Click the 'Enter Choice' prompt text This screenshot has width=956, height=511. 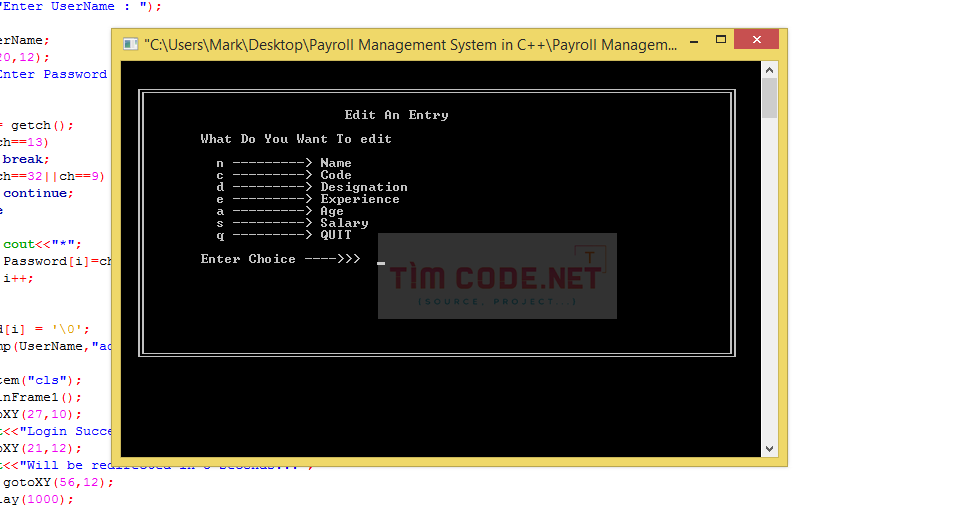click(280, 259)
